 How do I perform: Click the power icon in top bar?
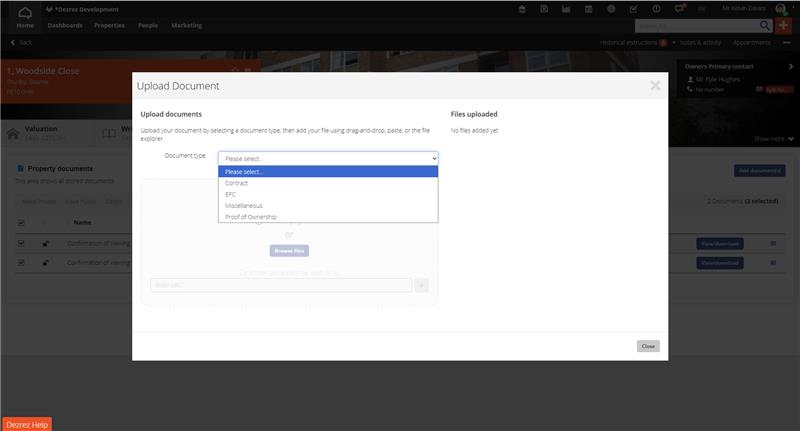click(x=656, y=9)
